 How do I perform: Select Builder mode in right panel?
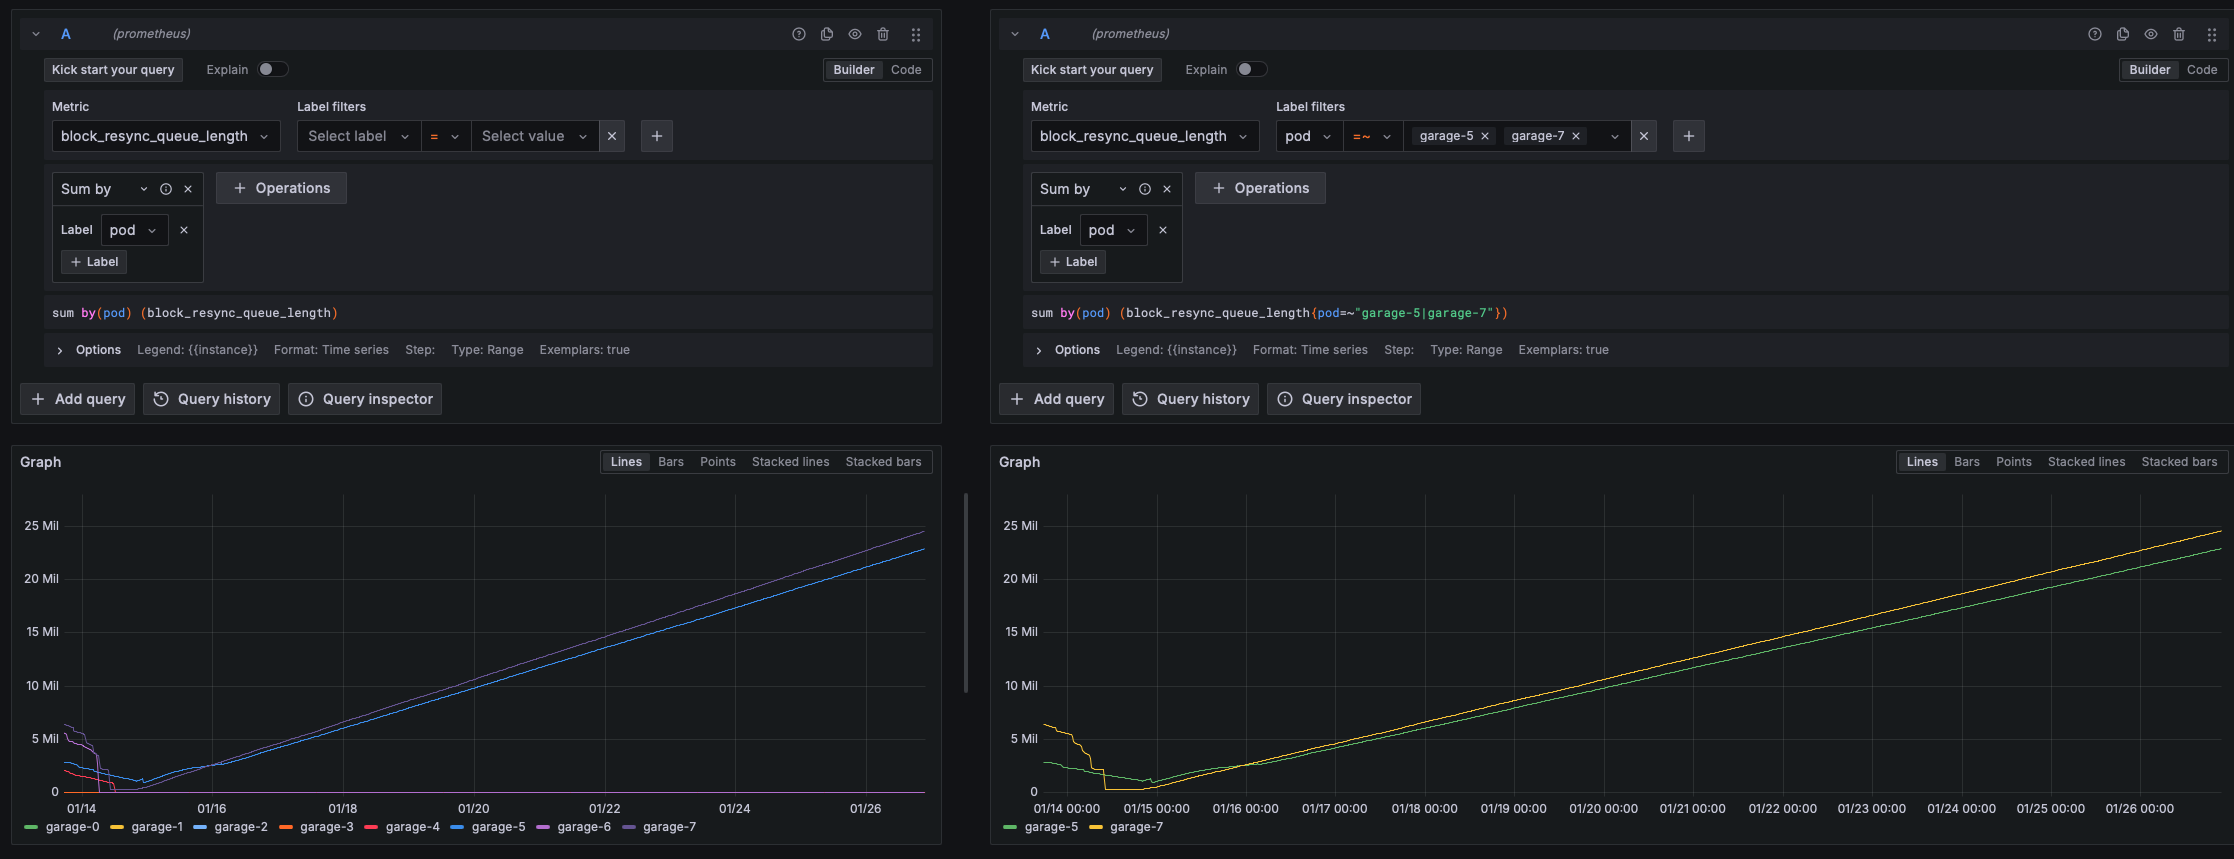[x=2149, y=70]
